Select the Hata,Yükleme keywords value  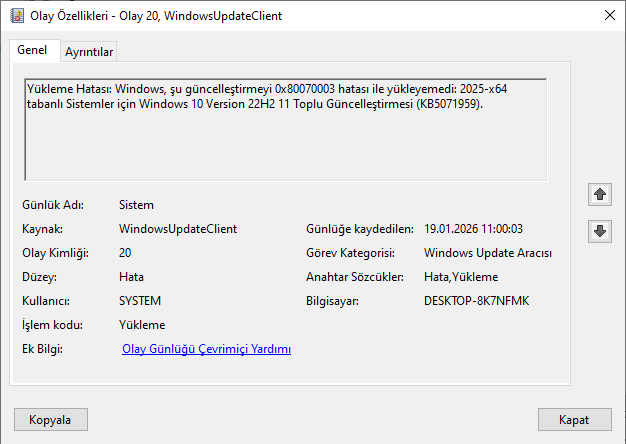[461, 277]
